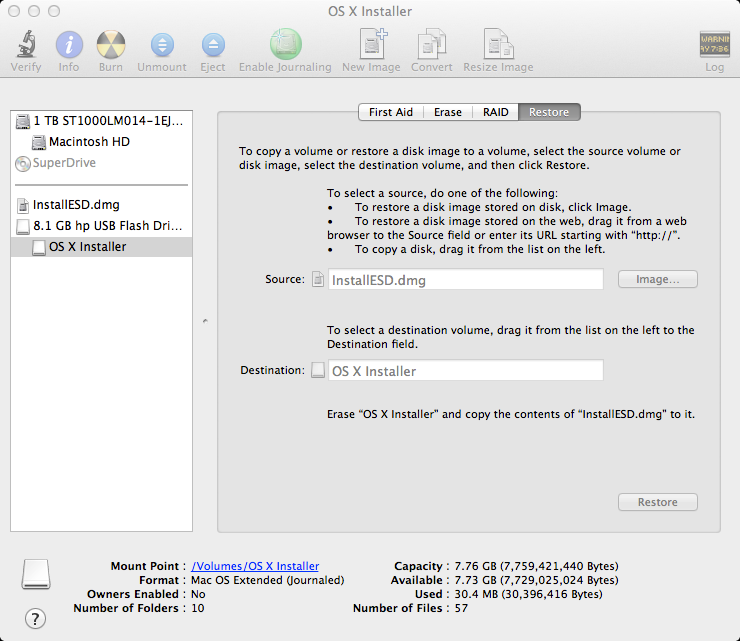Select the Restore tab
Screen dimensions: 740x641
click(549, 112)
